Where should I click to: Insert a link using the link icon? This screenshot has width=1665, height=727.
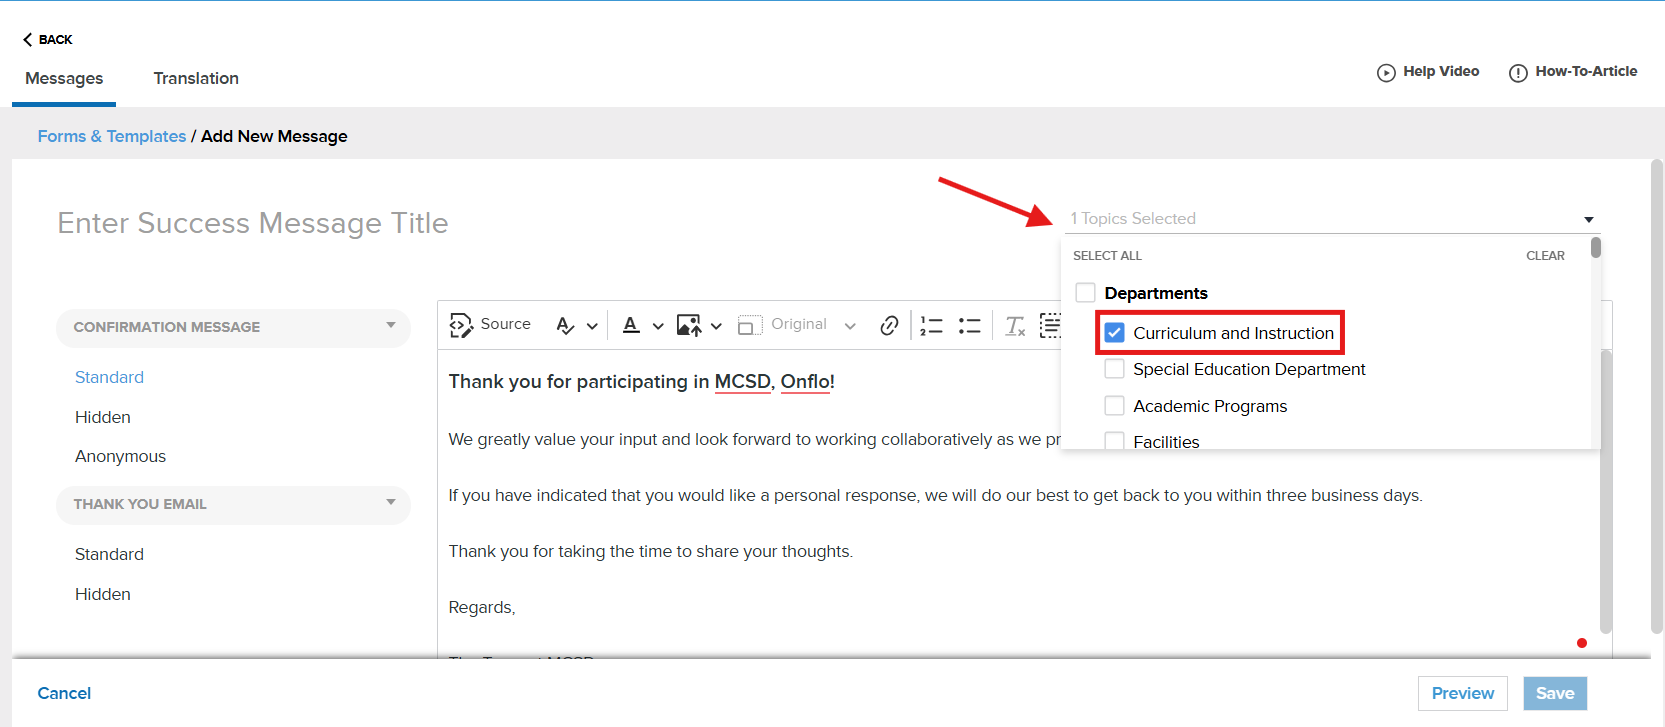pos(889,325)
